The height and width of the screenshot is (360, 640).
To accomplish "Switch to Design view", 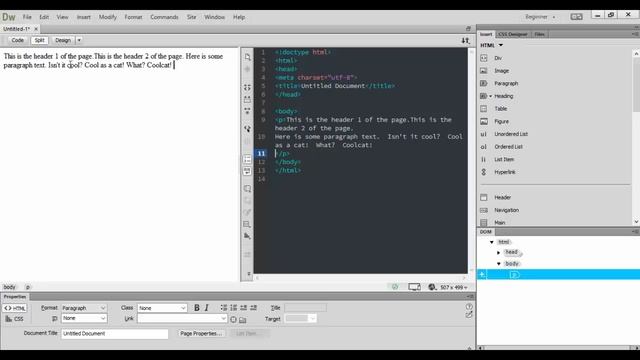I will pos(63,40).
